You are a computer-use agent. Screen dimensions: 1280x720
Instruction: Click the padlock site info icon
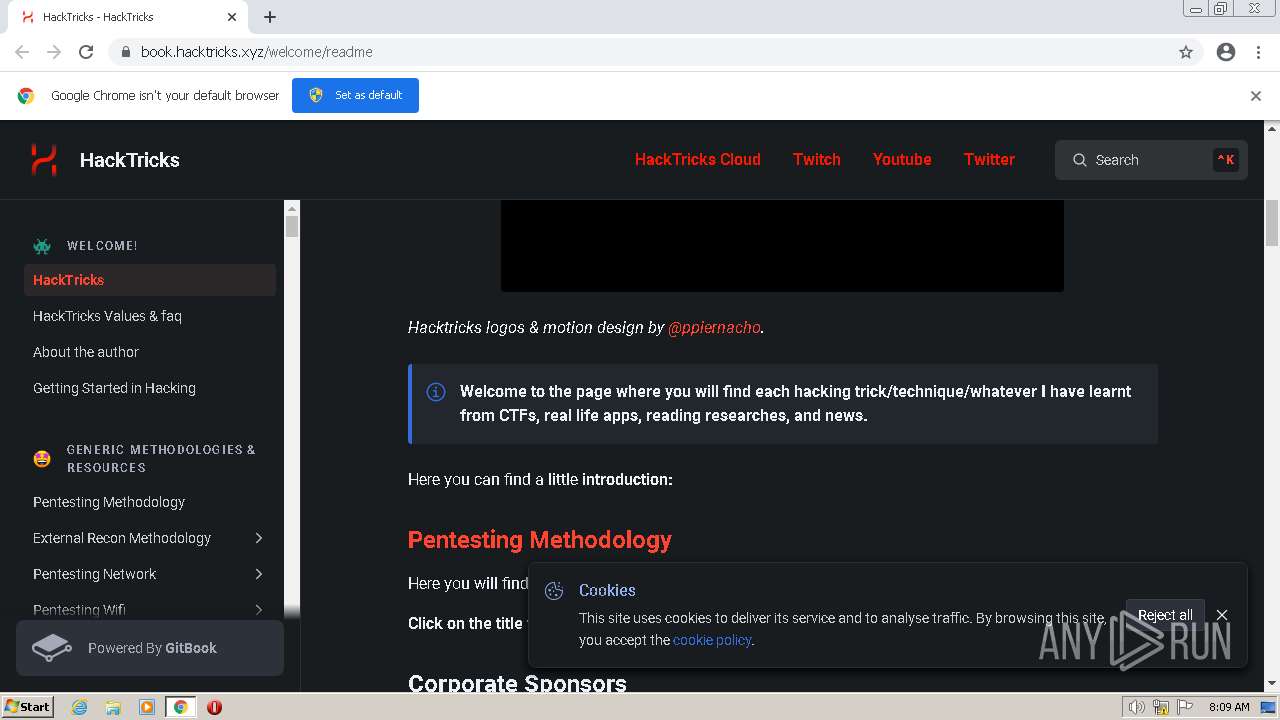pos(126,52)
